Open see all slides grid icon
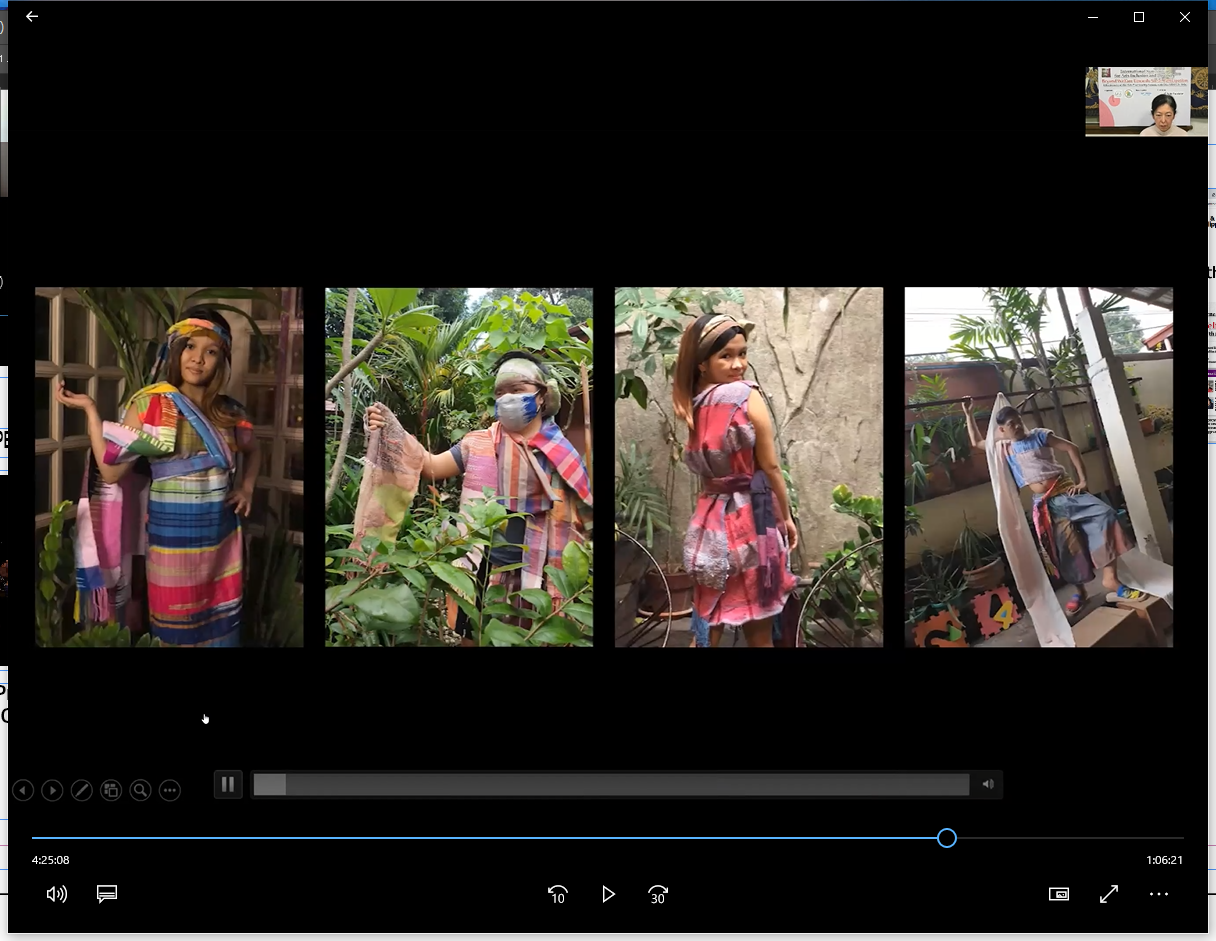 click(111, 790)
